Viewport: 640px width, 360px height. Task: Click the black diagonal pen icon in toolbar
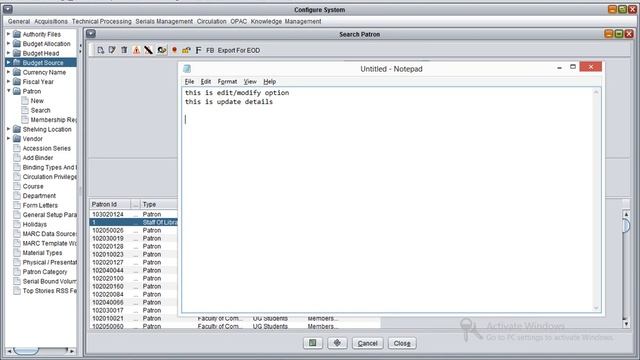tap(149, 50)
